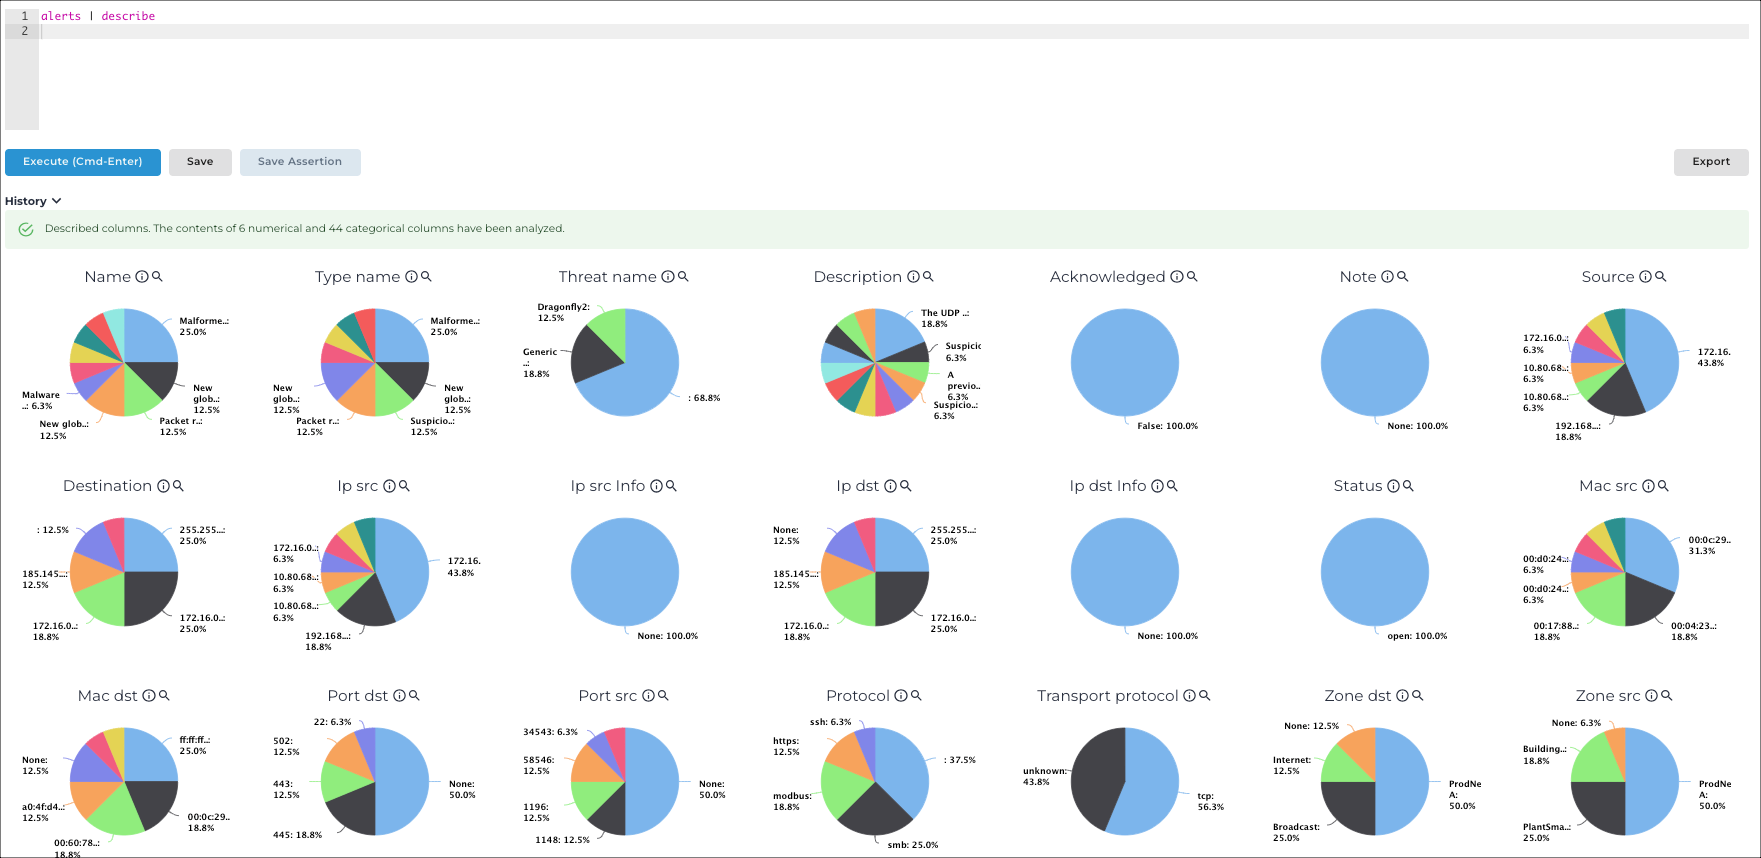Click into the query editor second line
The height and width of the screenshot is (858, 1761).
(893, 31)
